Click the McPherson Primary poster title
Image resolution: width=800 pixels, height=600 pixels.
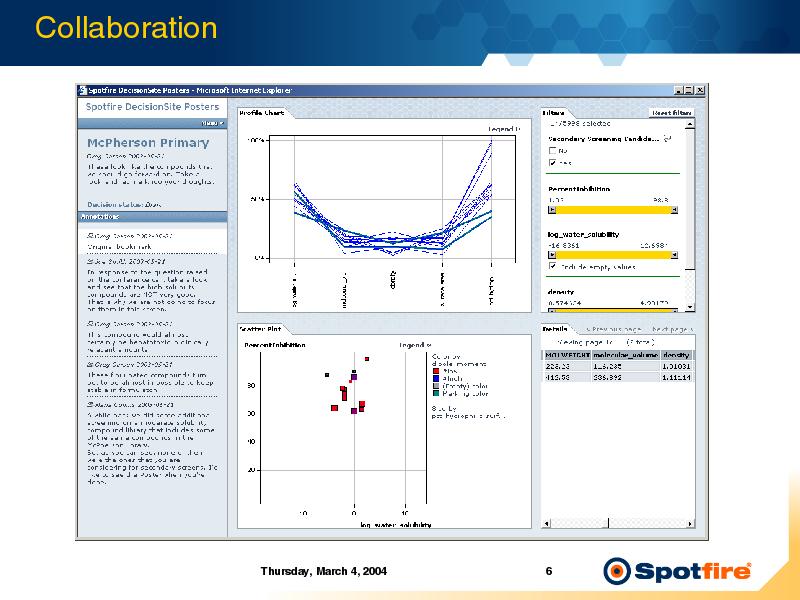[x=148, y=143]
